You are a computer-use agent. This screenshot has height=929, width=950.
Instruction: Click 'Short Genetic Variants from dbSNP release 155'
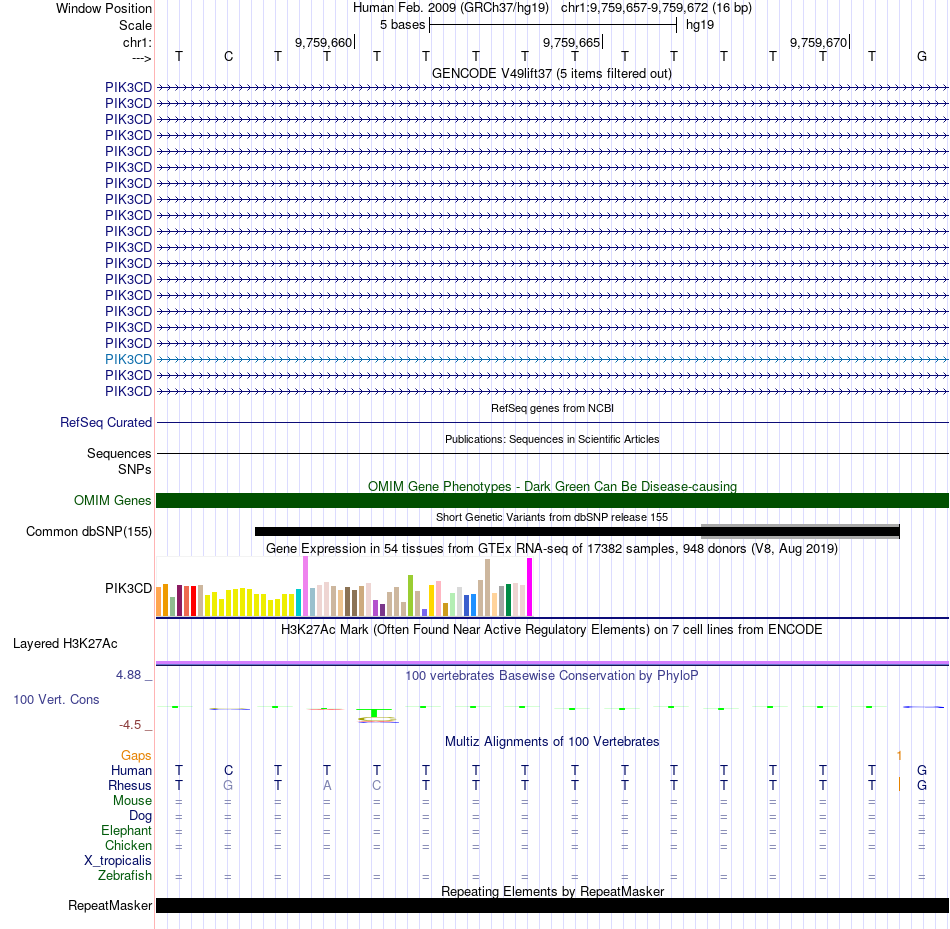[552, 517]
